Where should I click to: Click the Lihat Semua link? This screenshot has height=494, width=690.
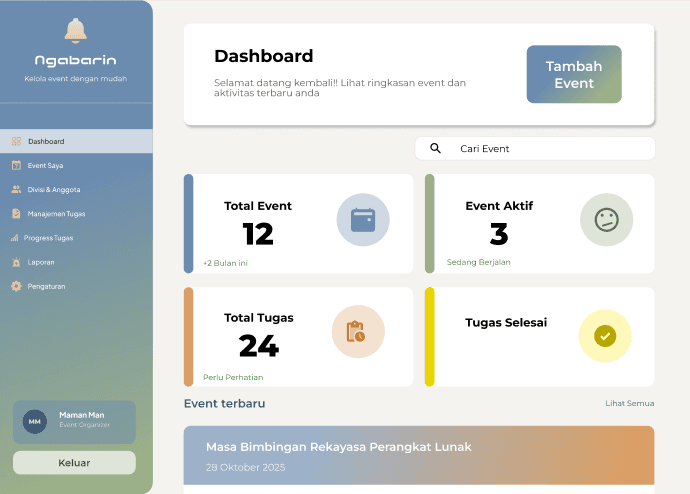630,403
